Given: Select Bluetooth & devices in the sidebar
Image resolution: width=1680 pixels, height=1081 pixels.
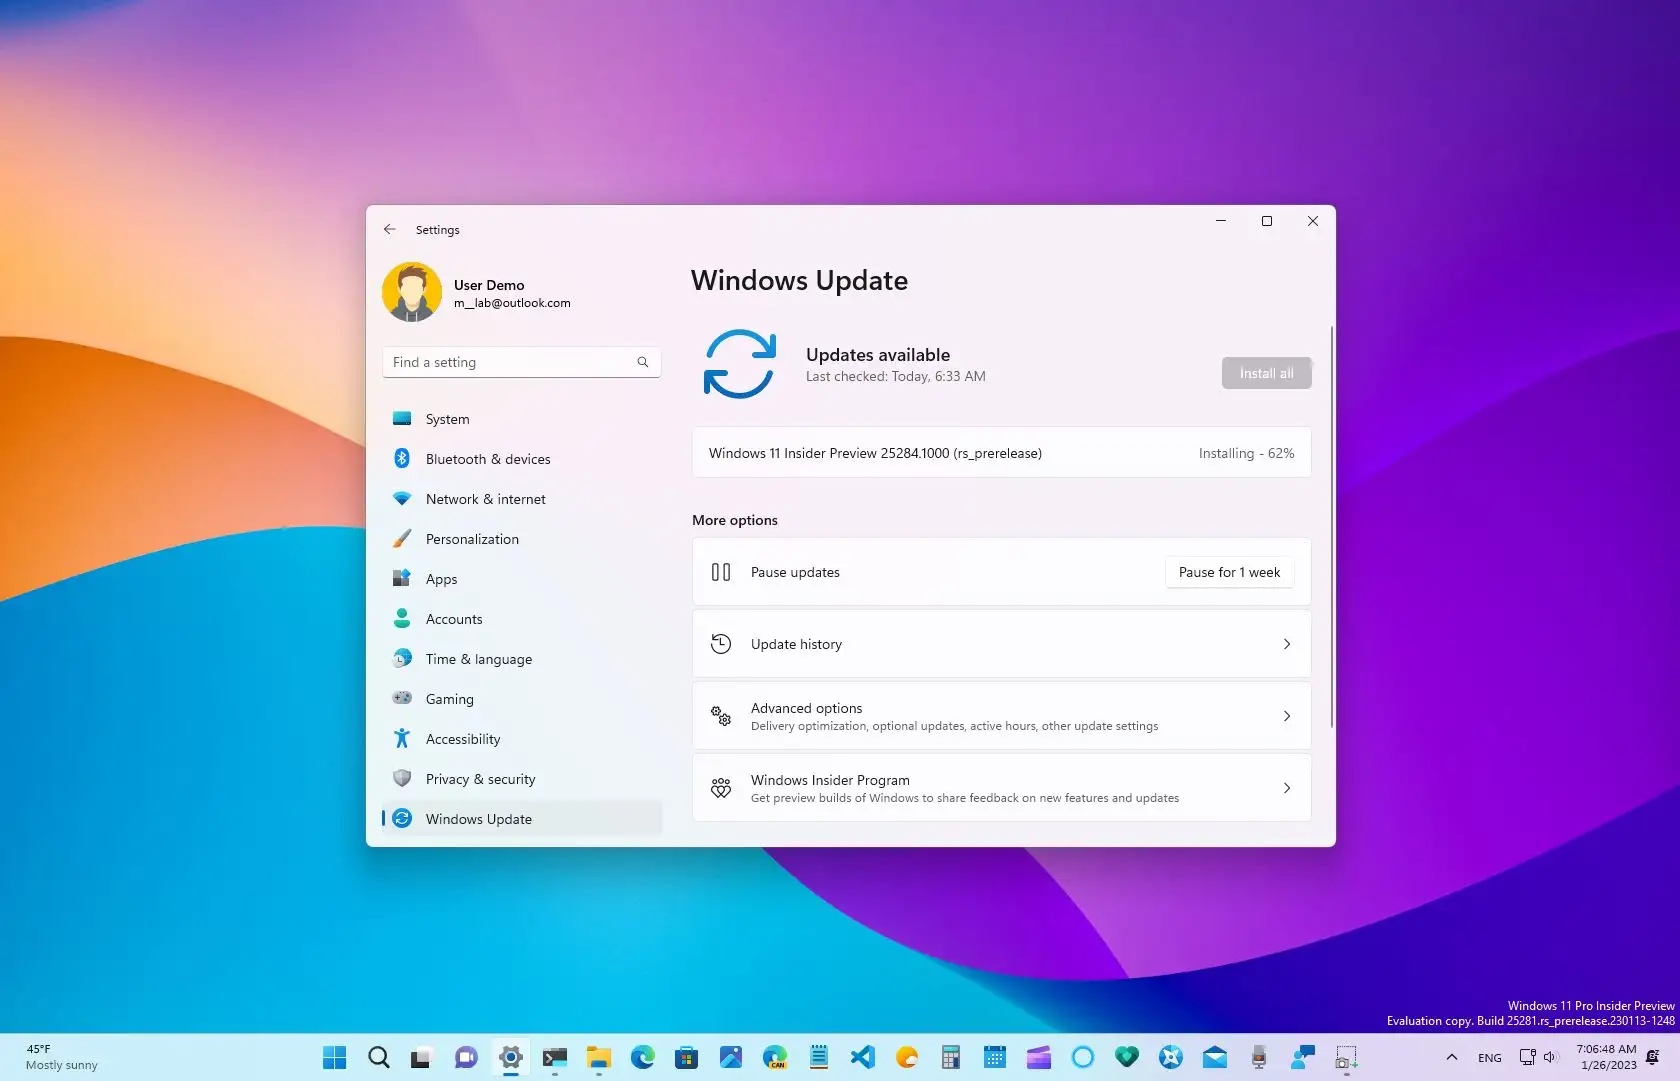Looking at the screenshot, I should (521, 459).
